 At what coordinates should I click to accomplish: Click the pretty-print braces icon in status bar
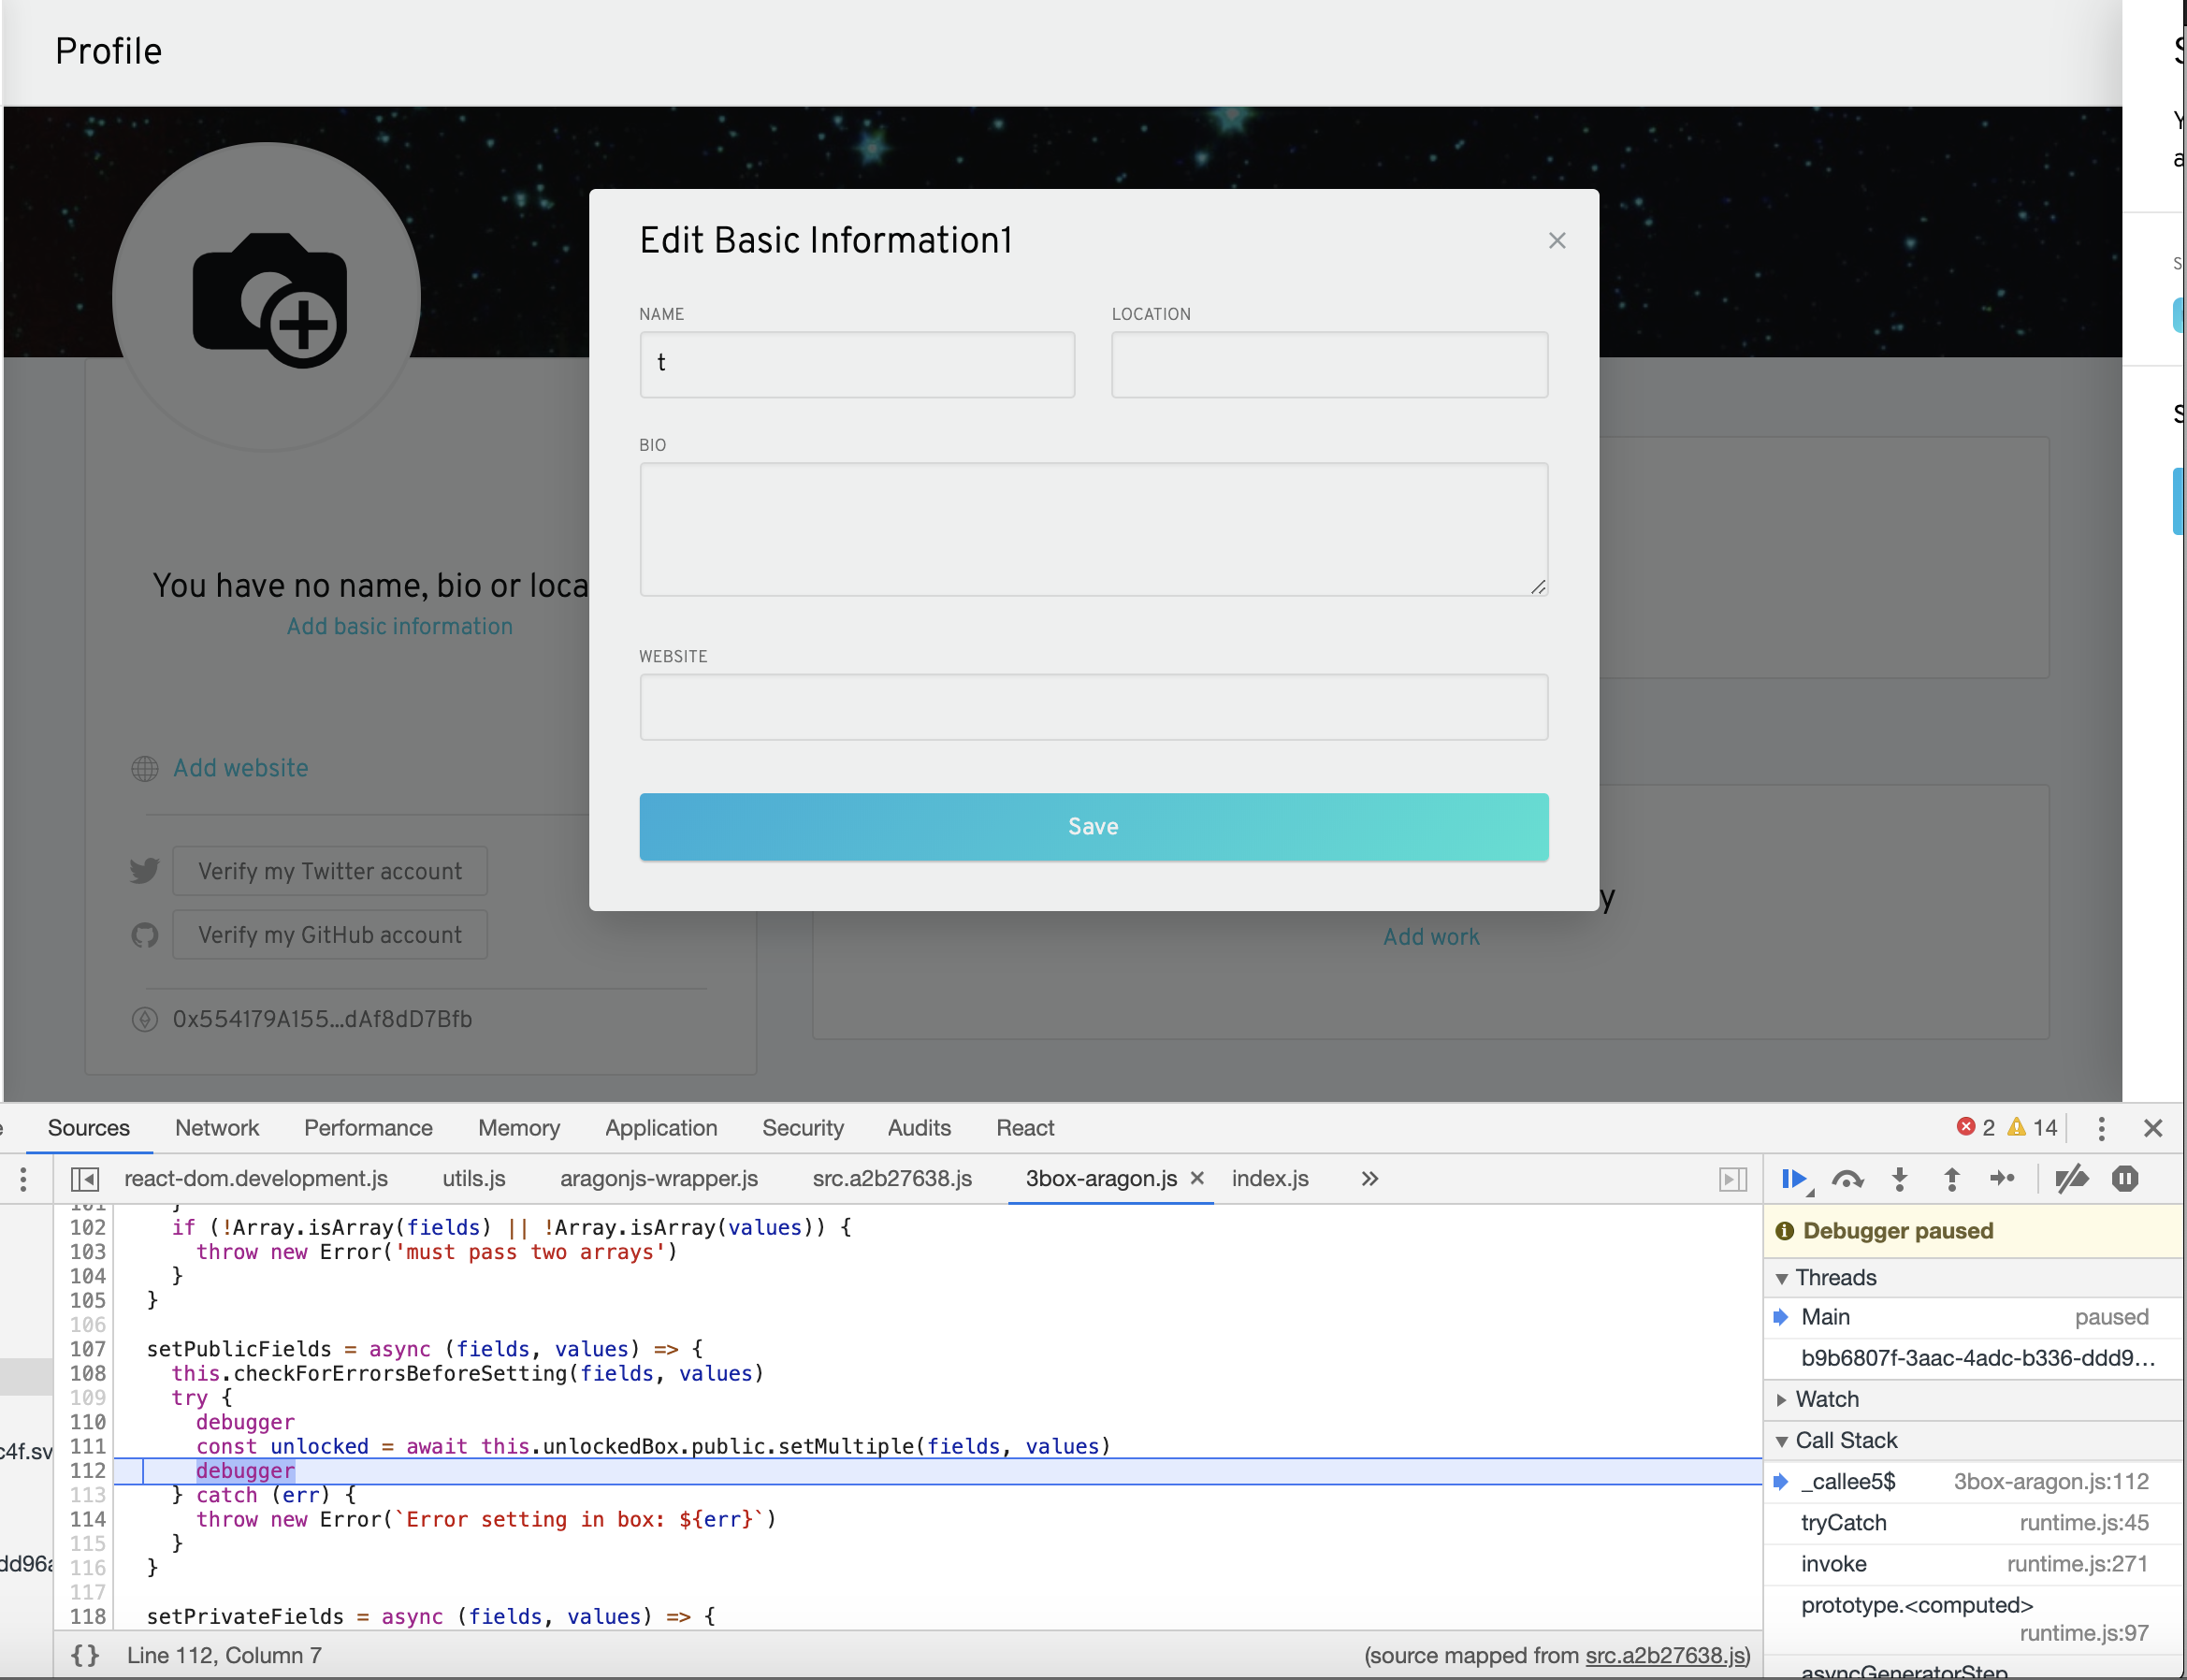(84, 1655)
